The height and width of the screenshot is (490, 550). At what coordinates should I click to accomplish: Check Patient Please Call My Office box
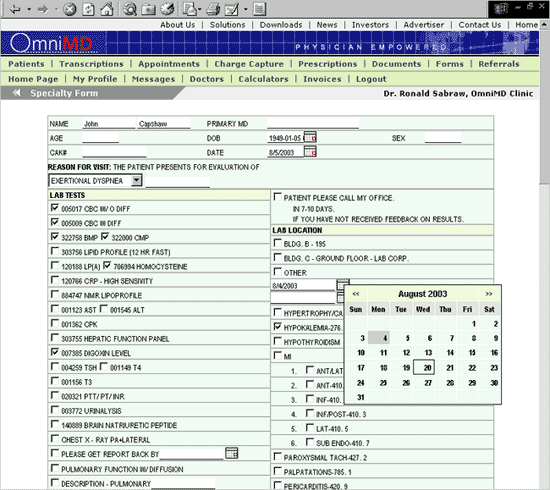tap(277, 197)
